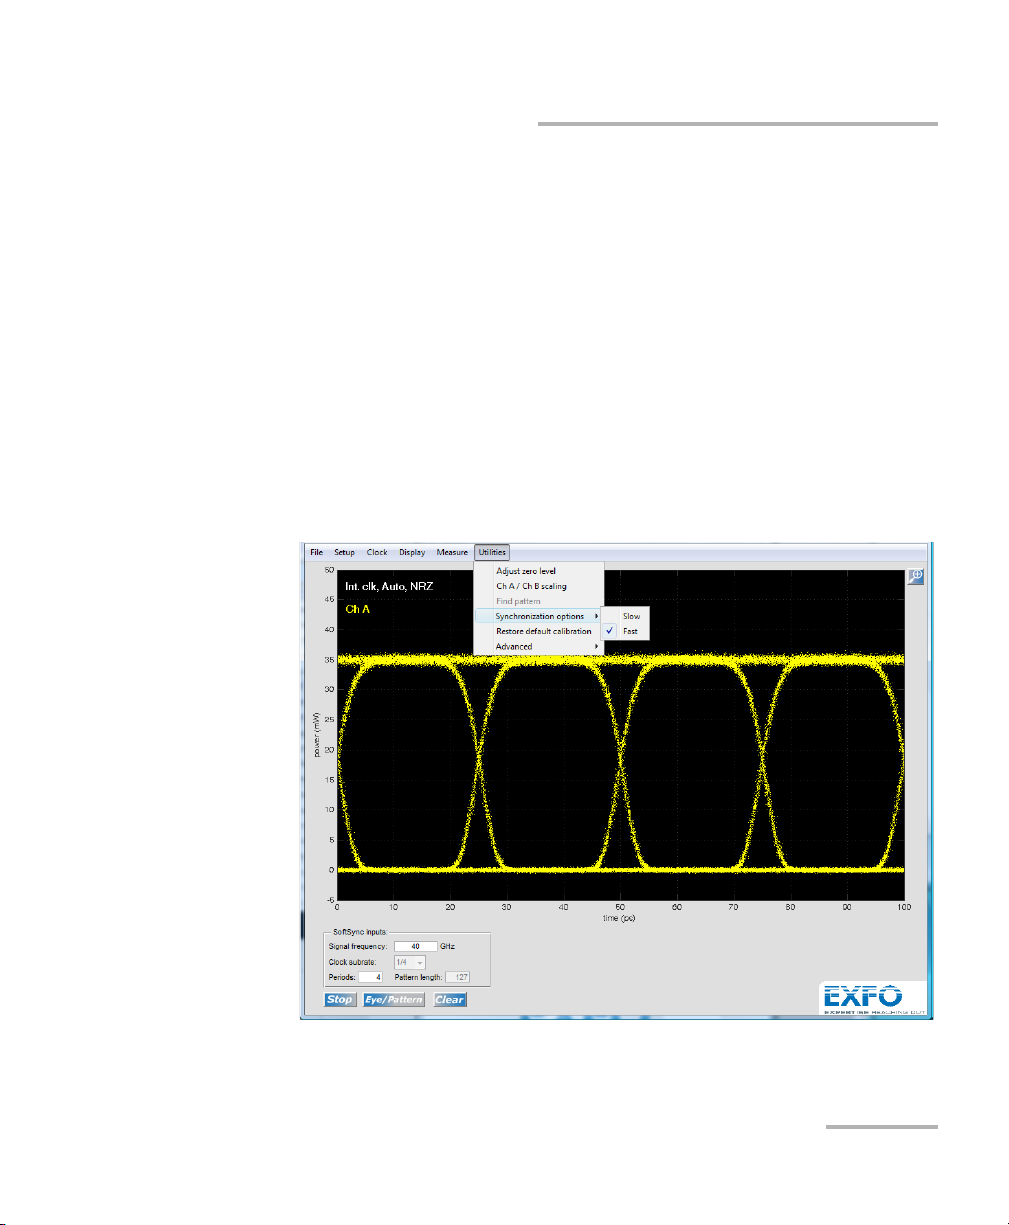Click the Eye/Pattern button
The width and height of the screenshot is (1009, 1225).
click(394, 999)
